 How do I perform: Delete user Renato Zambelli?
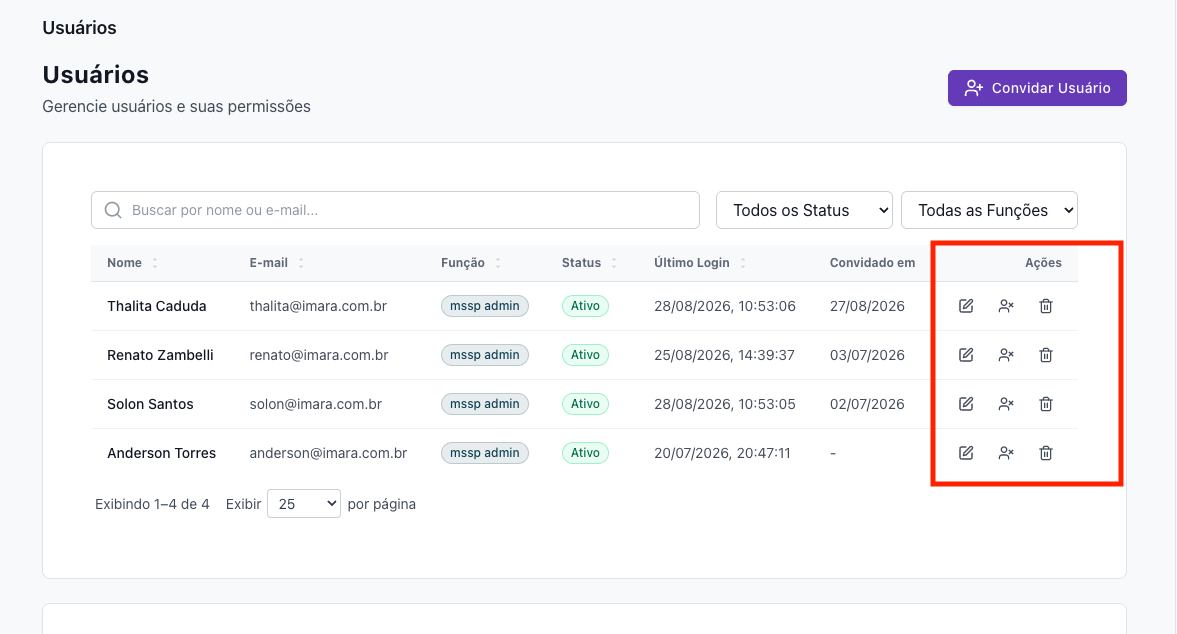pos(1046,355)
